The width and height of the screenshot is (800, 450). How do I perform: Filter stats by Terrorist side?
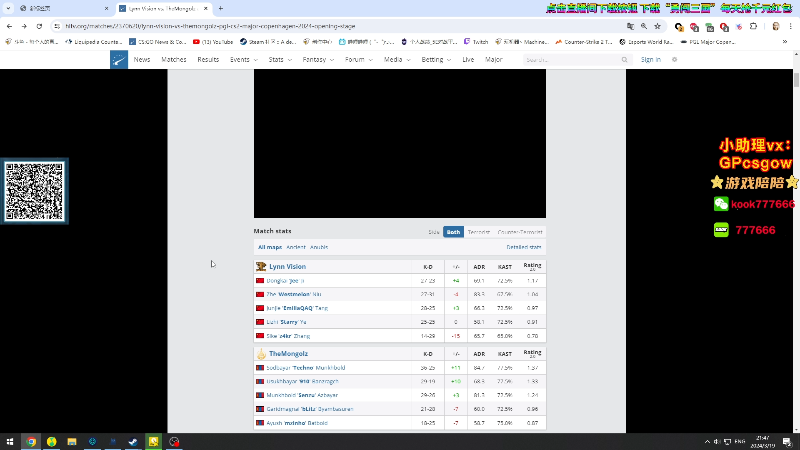[x=479, y=232]
